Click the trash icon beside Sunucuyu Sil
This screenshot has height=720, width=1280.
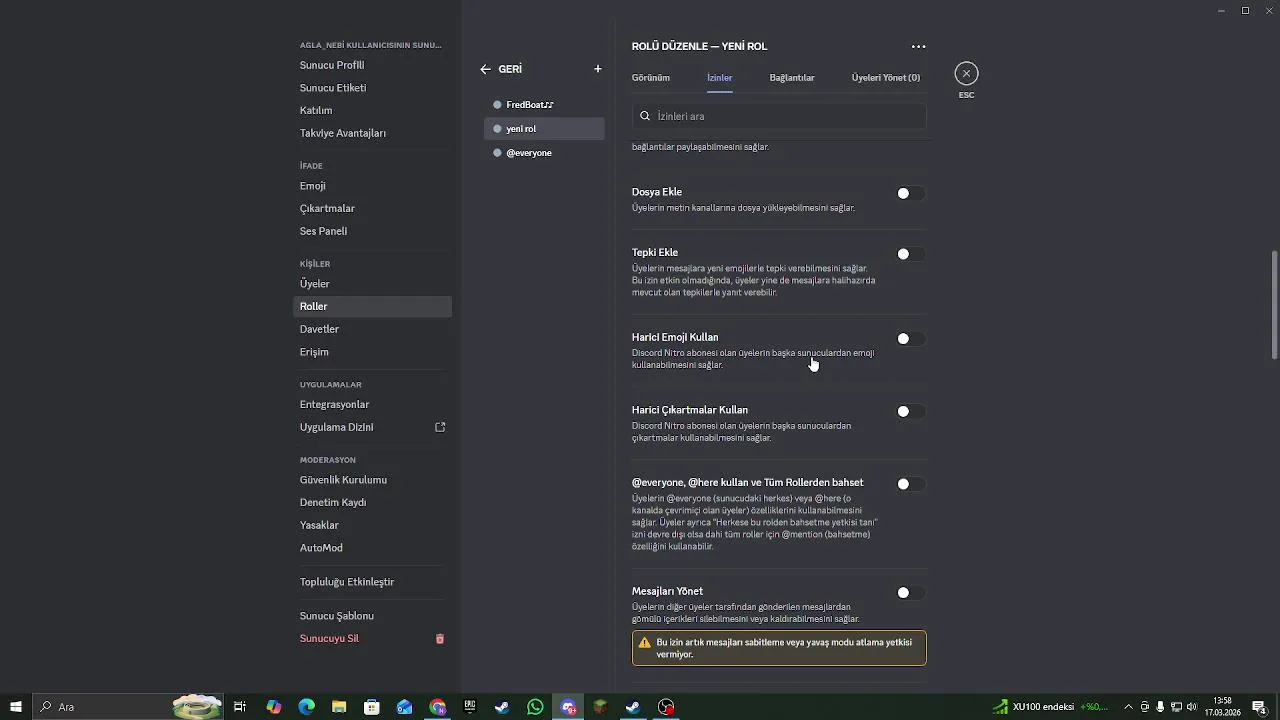pos(440,639)
